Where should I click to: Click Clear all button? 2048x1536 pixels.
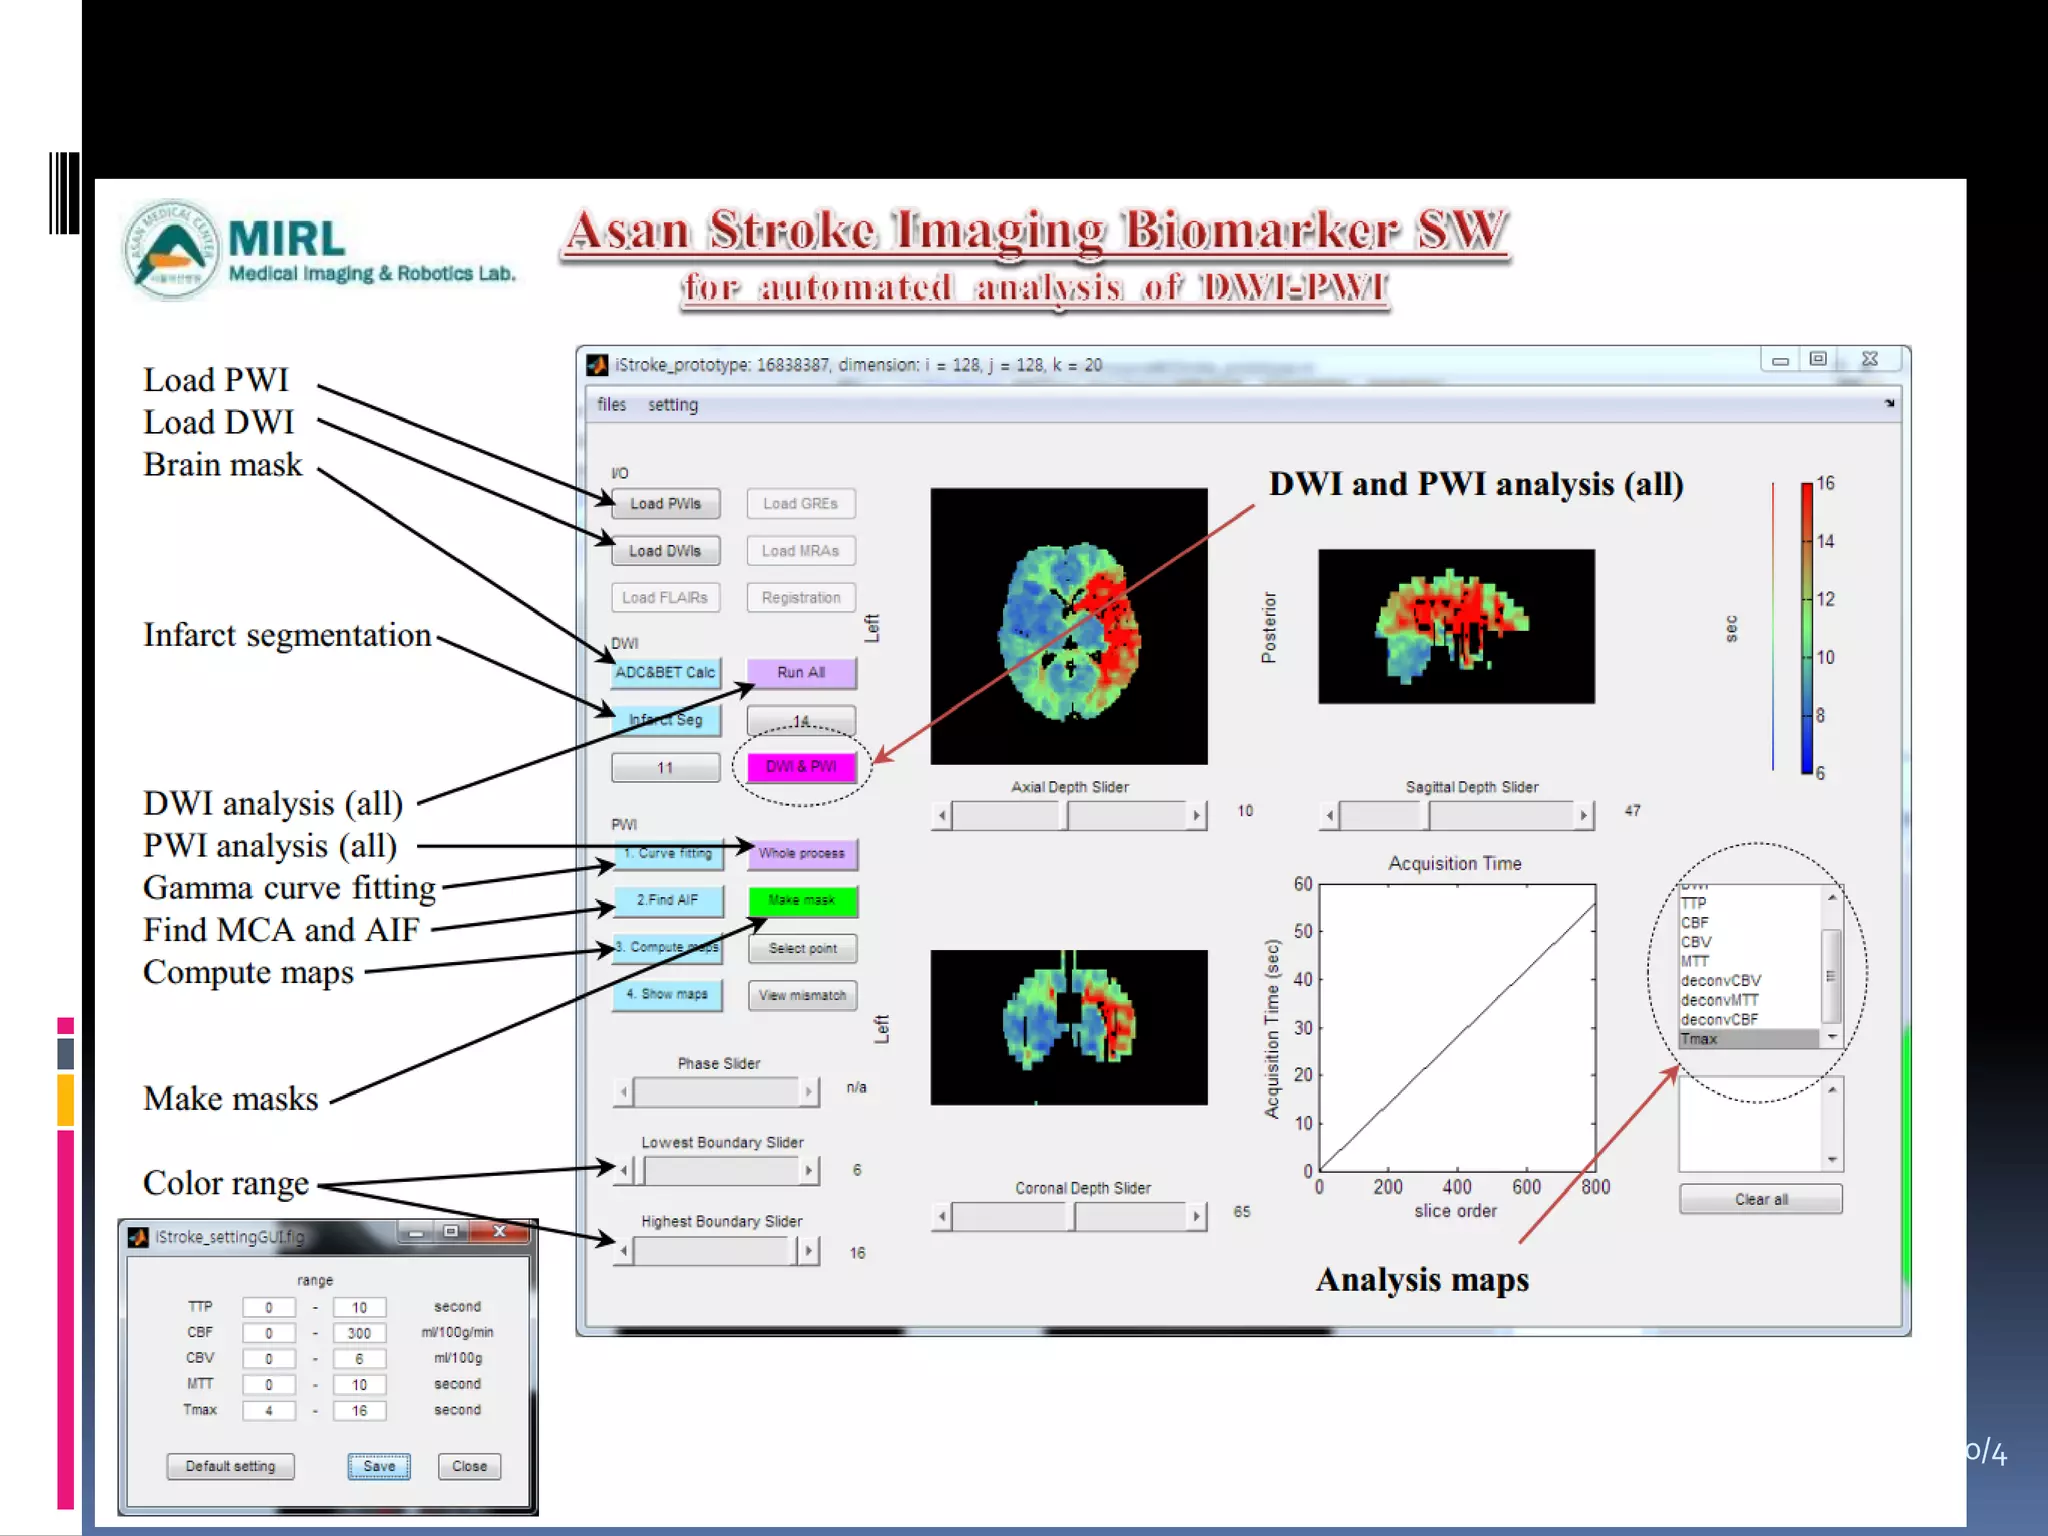1760,1198
